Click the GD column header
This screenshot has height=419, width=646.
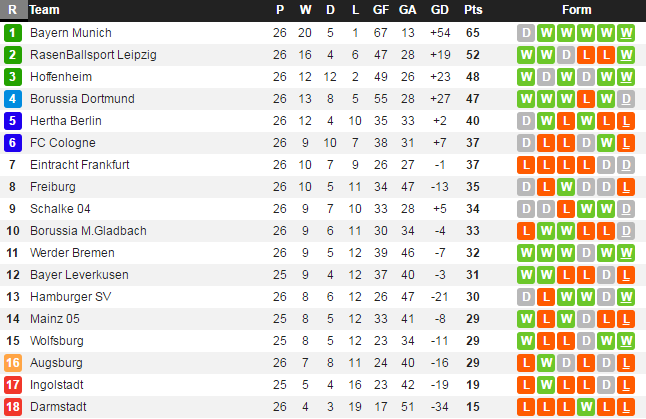pos(439,10)
